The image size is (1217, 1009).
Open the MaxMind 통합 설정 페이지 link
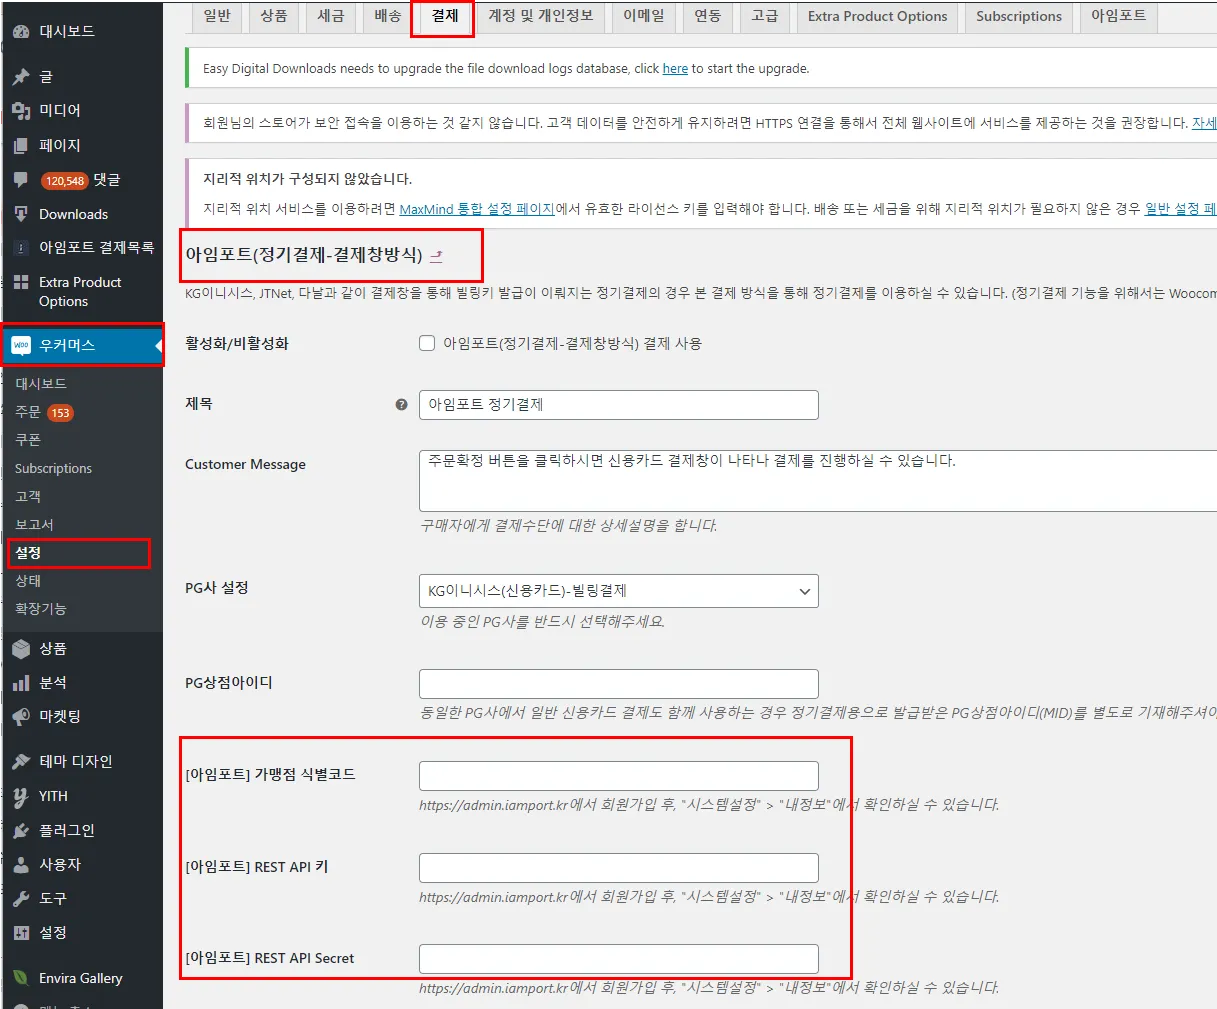(477, 209)
